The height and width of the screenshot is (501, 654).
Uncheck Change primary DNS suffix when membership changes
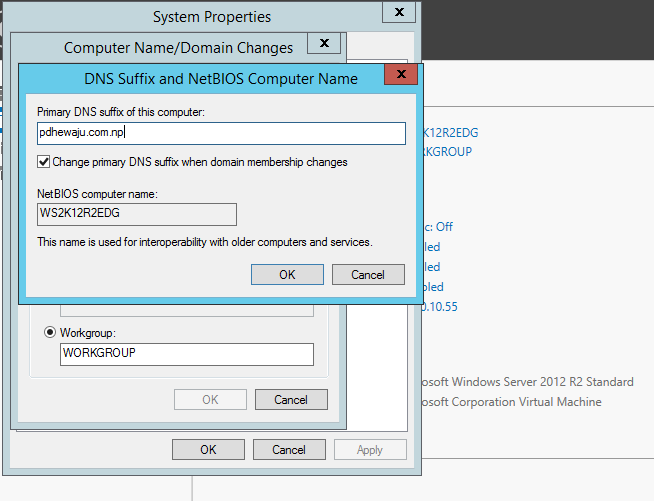(44, 162)
